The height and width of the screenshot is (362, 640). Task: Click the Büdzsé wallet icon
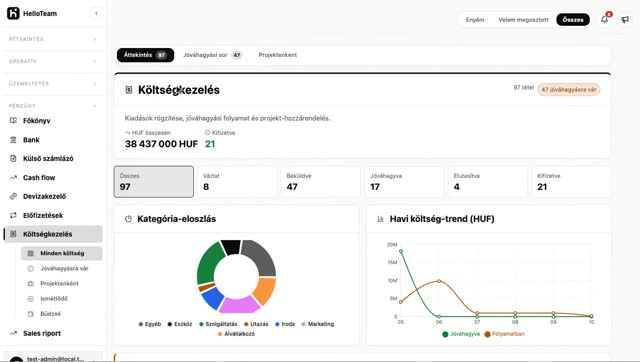pyautogui.click(x=31, y=313)
